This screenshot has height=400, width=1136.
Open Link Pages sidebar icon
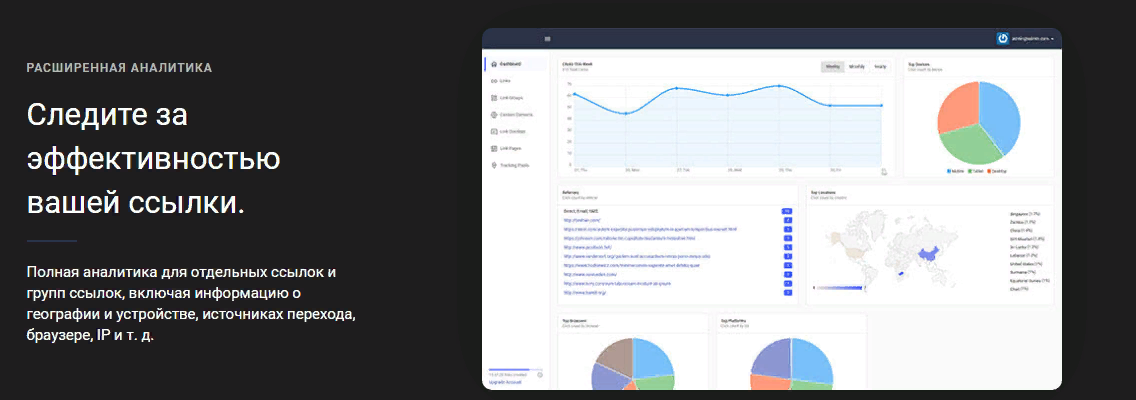point(494,148)
